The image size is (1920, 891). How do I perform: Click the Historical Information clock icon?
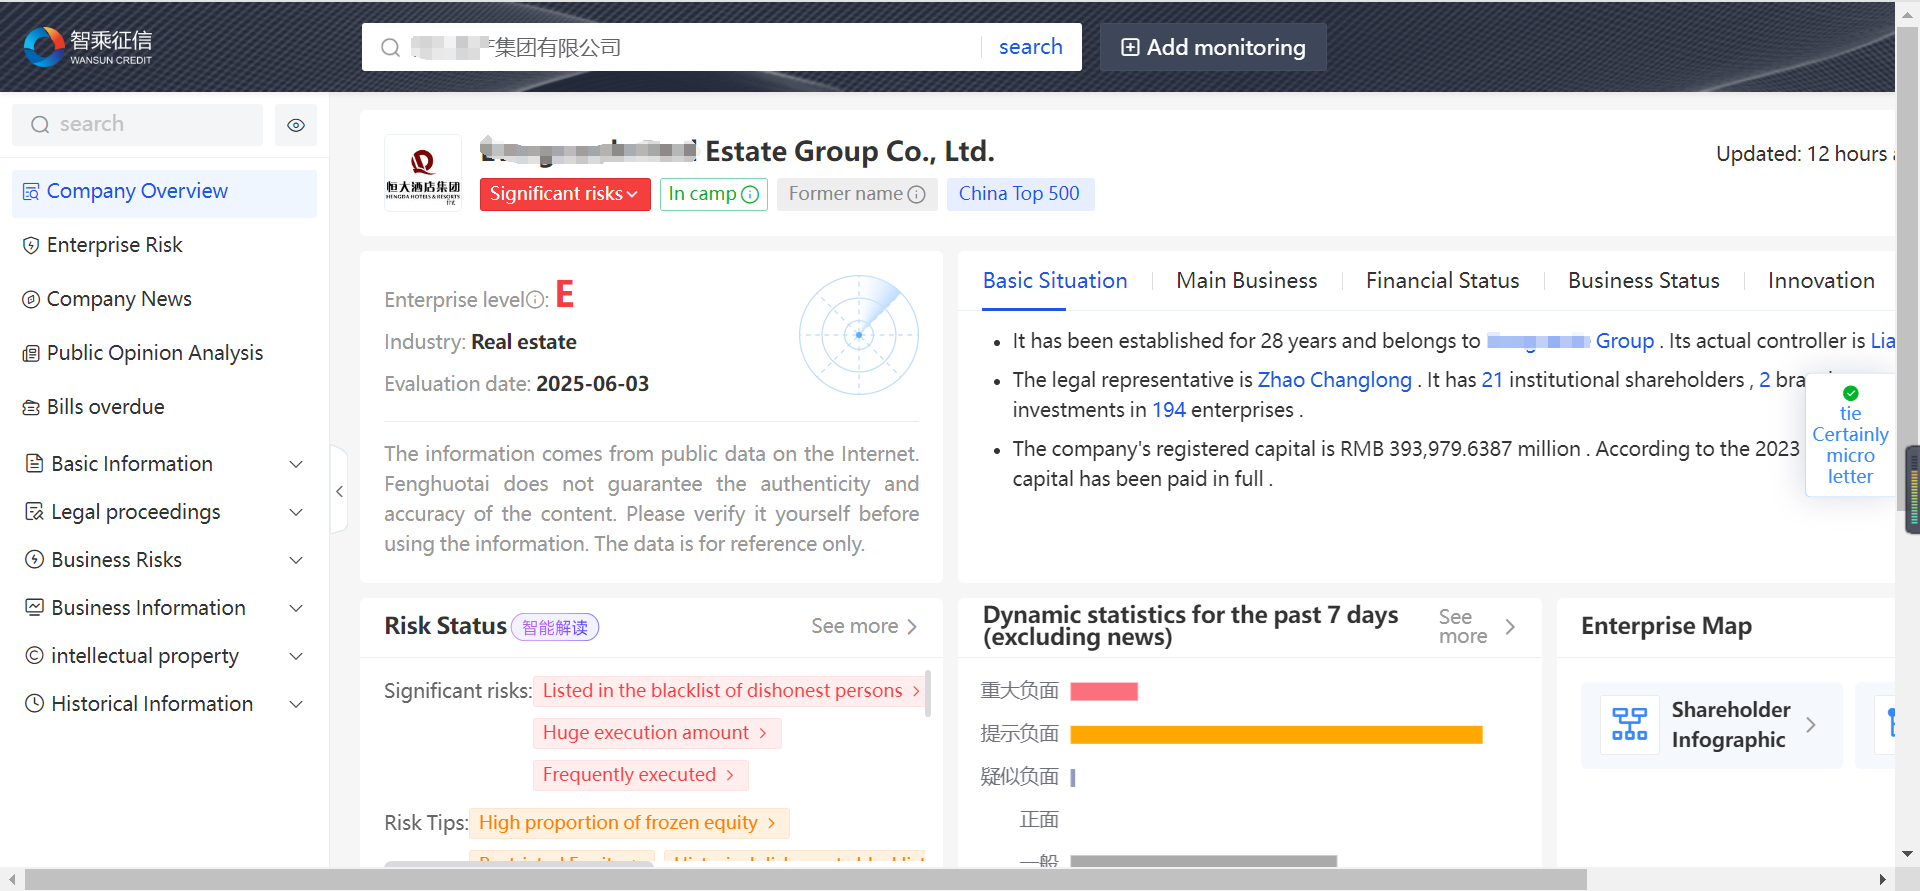pyautogui.click(x=34, y=703)
